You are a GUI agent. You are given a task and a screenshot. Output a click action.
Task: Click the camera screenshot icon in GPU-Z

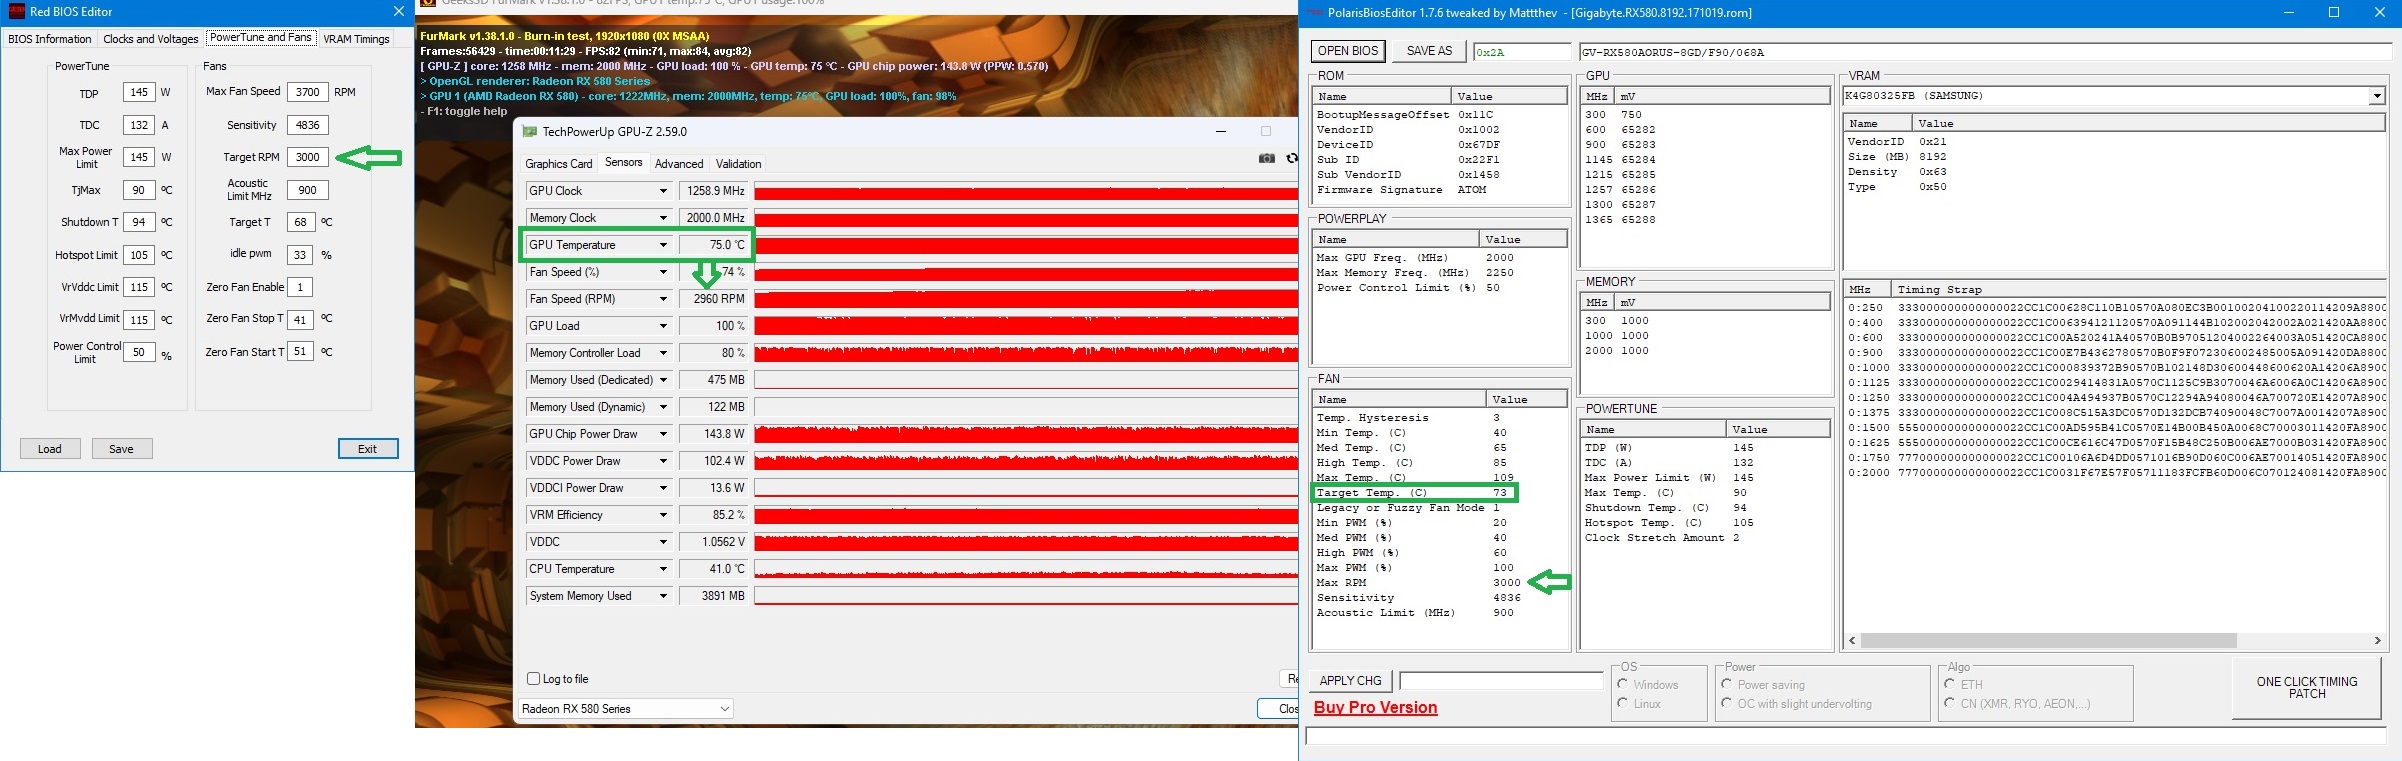coord(1266,158)
